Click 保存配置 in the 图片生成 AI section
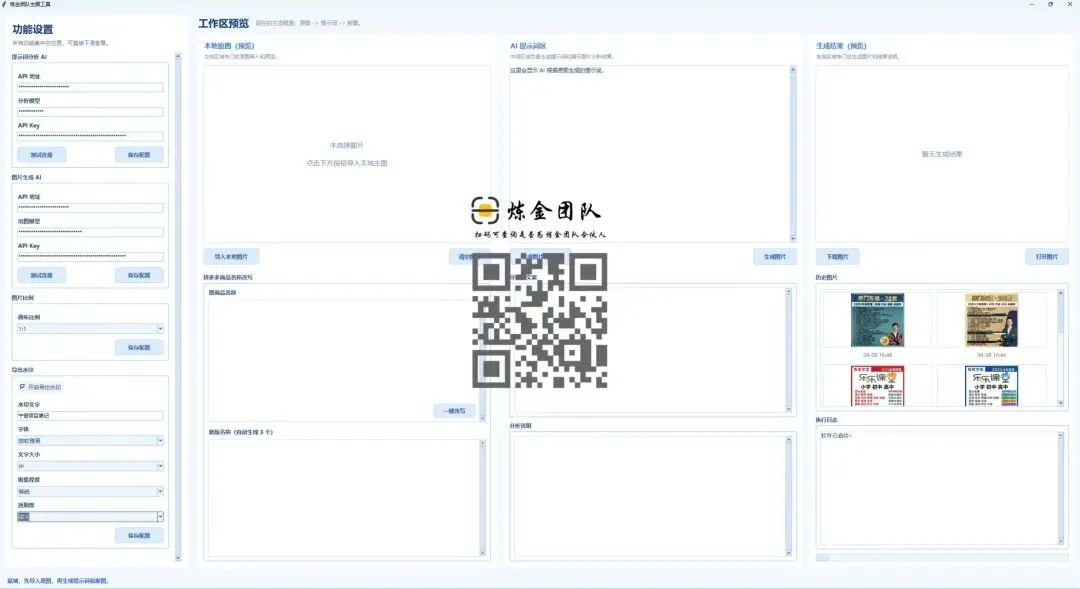 (x=139, y=276)
